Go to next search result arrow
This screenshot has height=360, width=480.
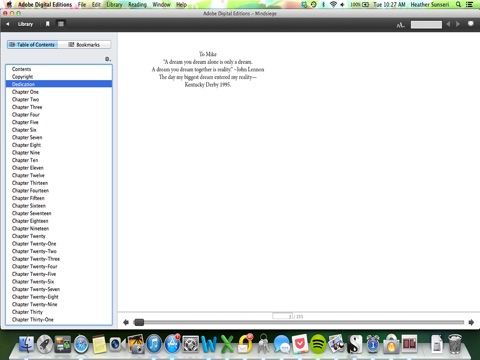point(458,24)
